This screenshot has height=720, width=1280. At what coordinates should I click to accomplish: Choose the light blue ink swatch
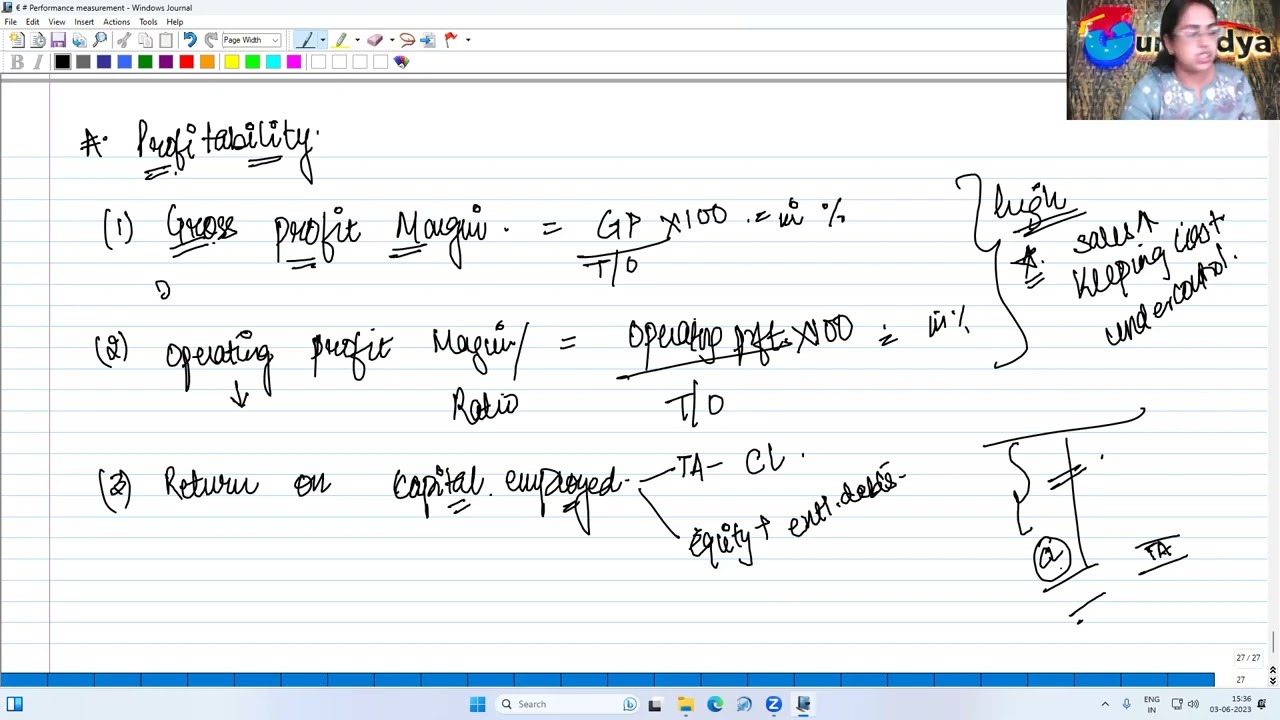(x=124, y=62)
